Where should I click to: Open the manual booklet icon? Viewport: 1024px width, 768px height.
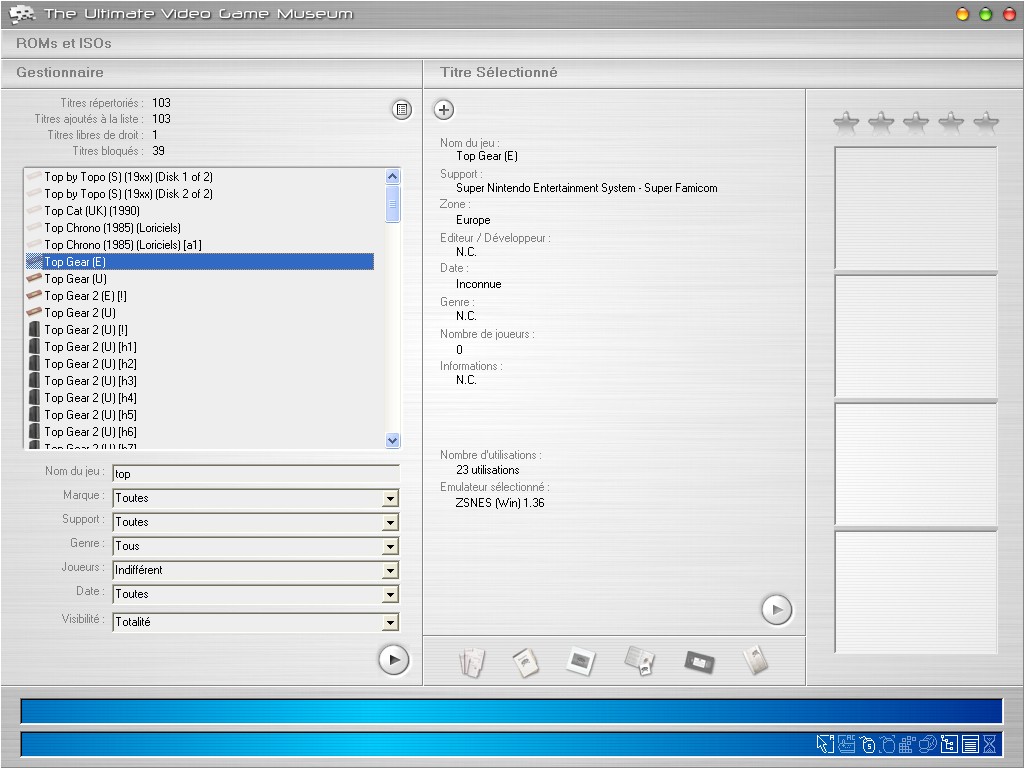pyautogui.click(x=526, y=662)
